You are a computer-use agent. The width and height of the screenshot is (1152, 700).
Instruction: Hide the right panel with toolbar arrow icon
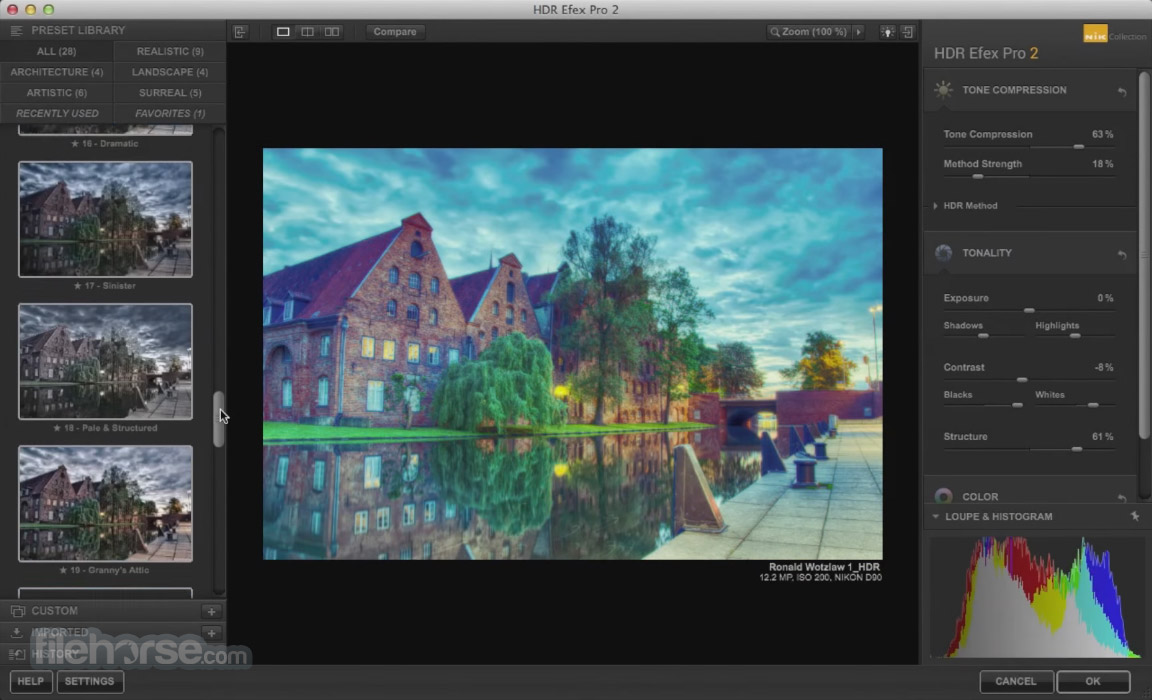tap(908, 32)
